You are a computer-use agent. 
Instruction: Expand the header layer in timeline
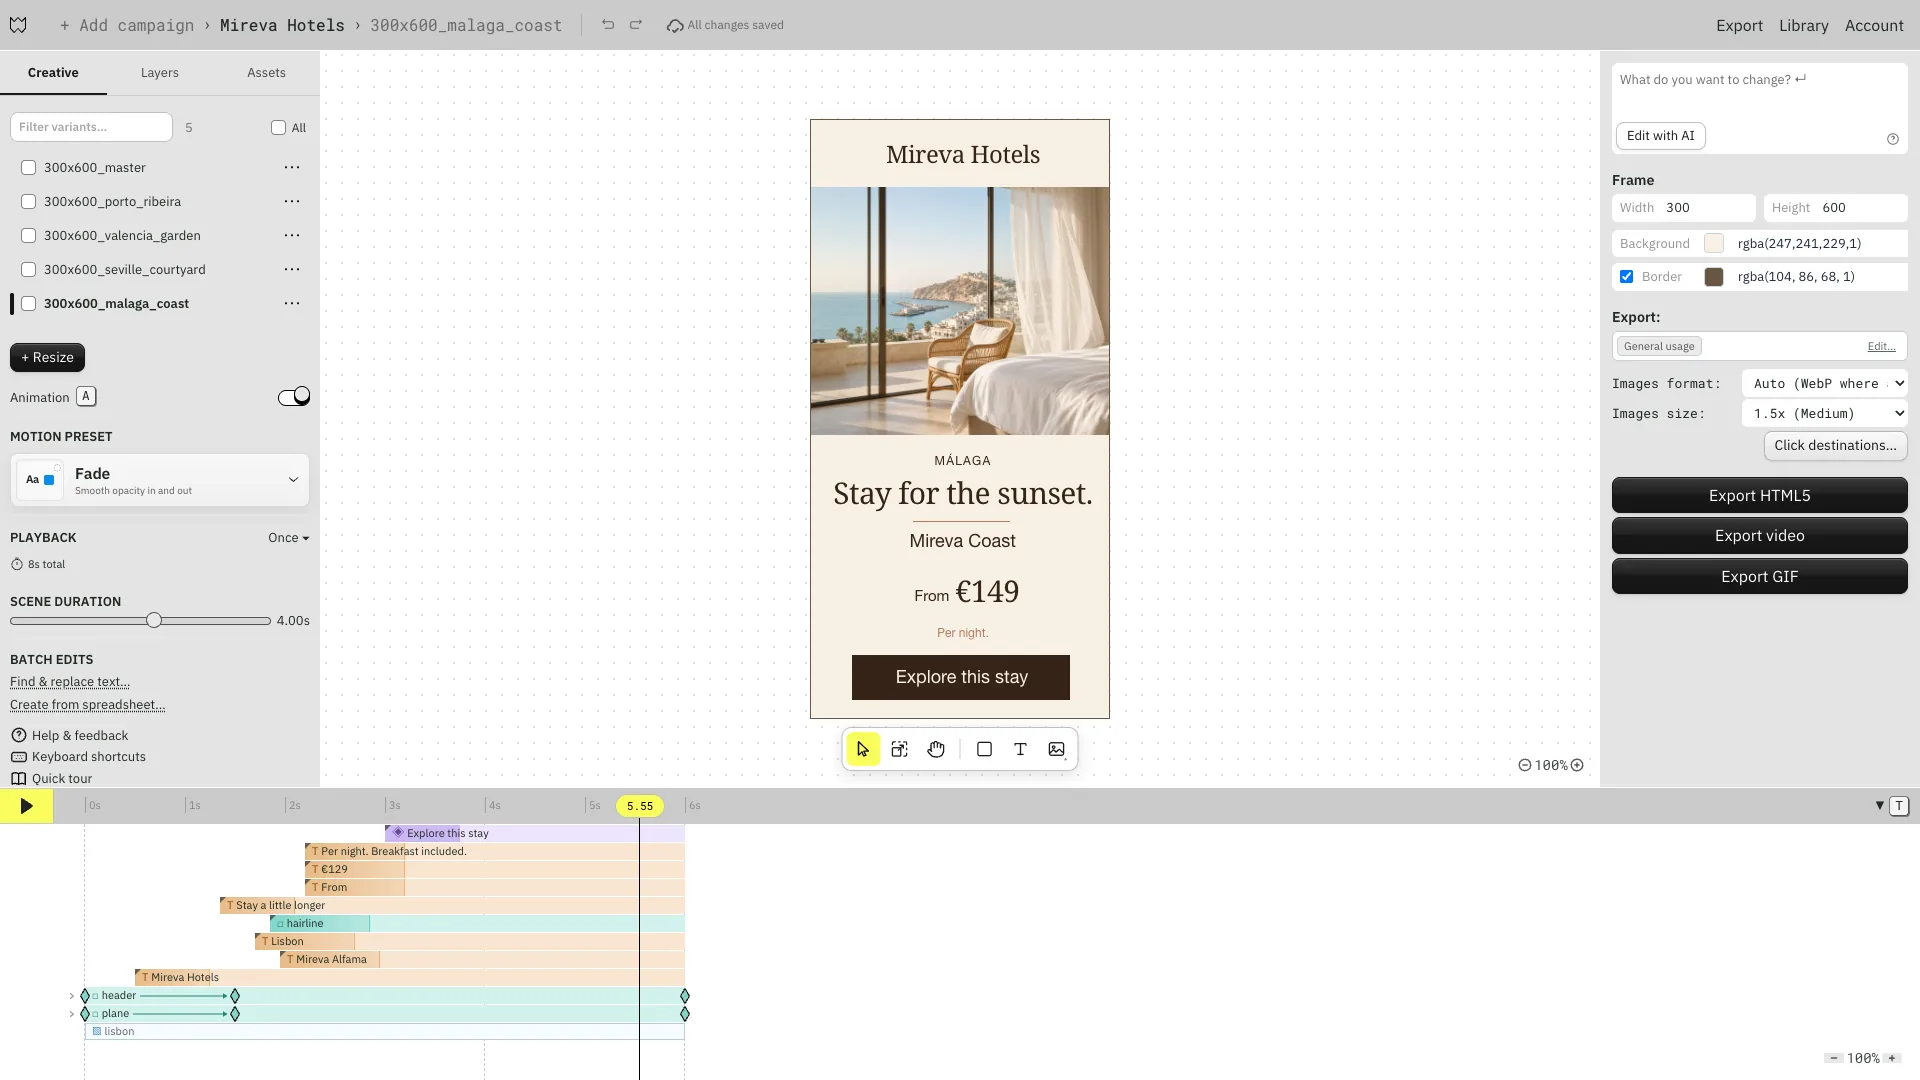(x=72, y=996)
